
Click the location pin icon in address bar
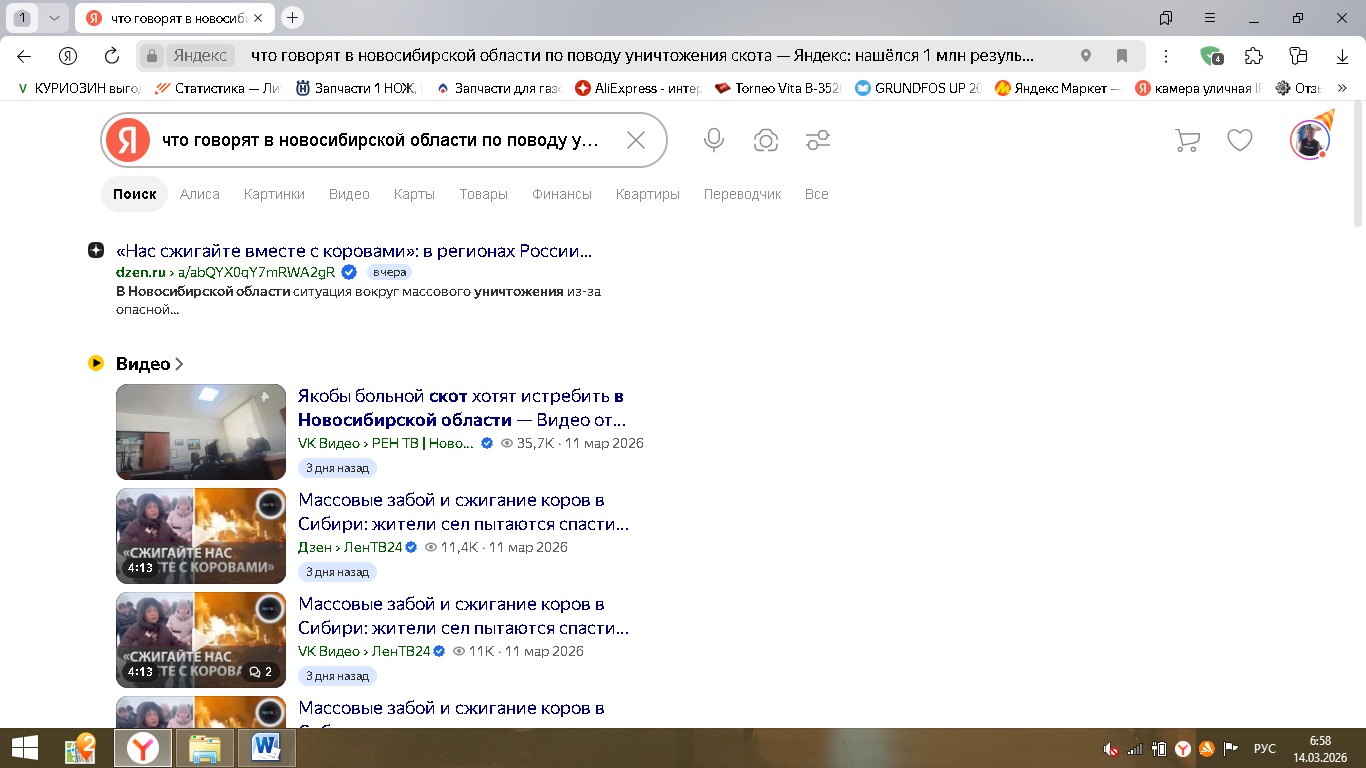point(1086,56)
